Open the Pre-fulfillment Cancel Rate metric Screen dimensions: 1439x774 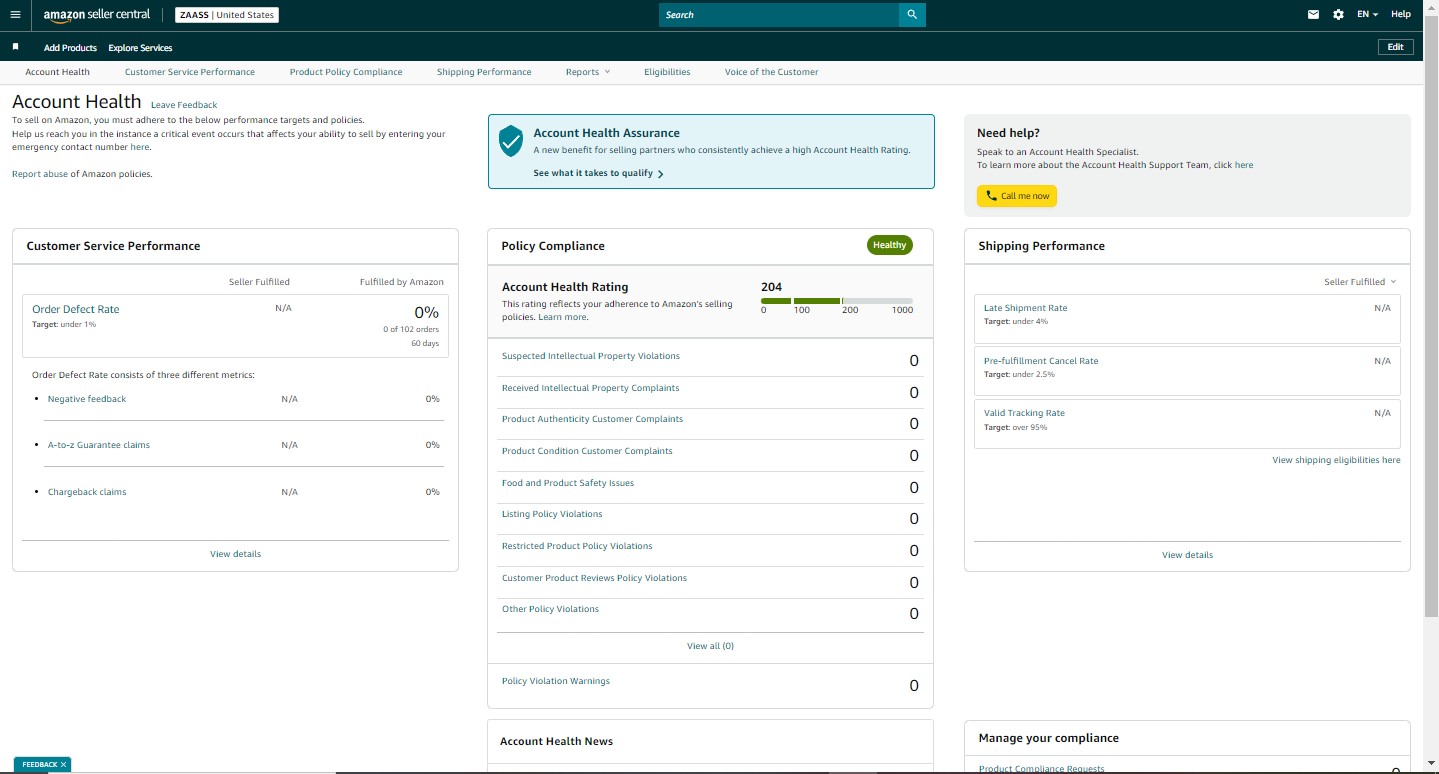(x=1041, y=361)
